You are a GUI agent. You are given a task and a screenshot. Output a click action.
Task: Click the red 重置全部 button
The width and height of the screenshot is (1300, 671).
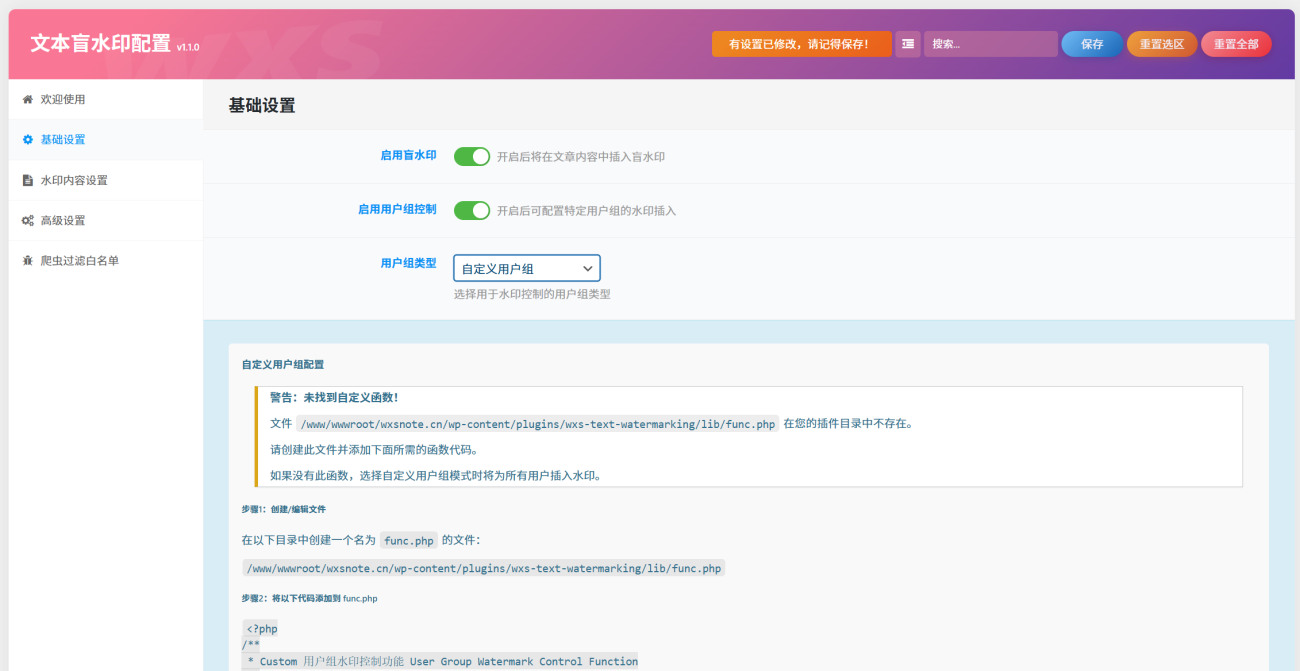pyautogui.click(x=1236, y=44)
